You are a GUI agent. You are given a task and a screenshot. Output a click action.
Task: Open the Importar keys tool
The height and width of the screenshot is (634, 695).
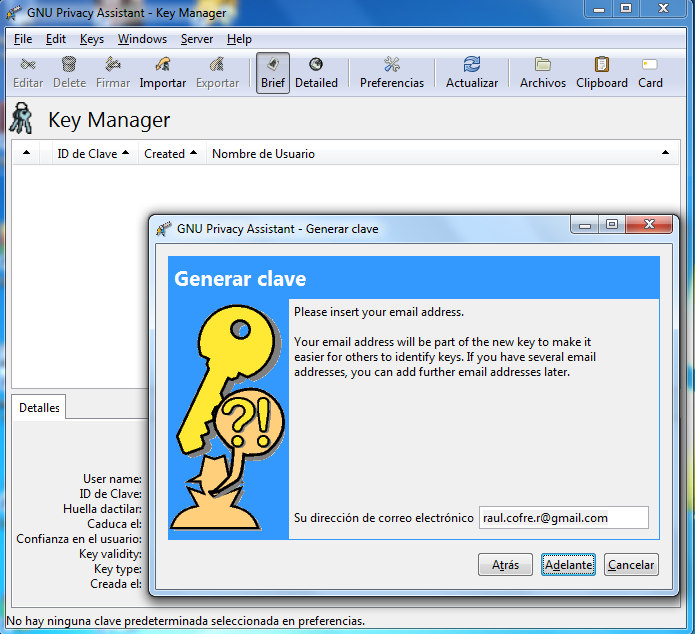[x=163, y=73]
